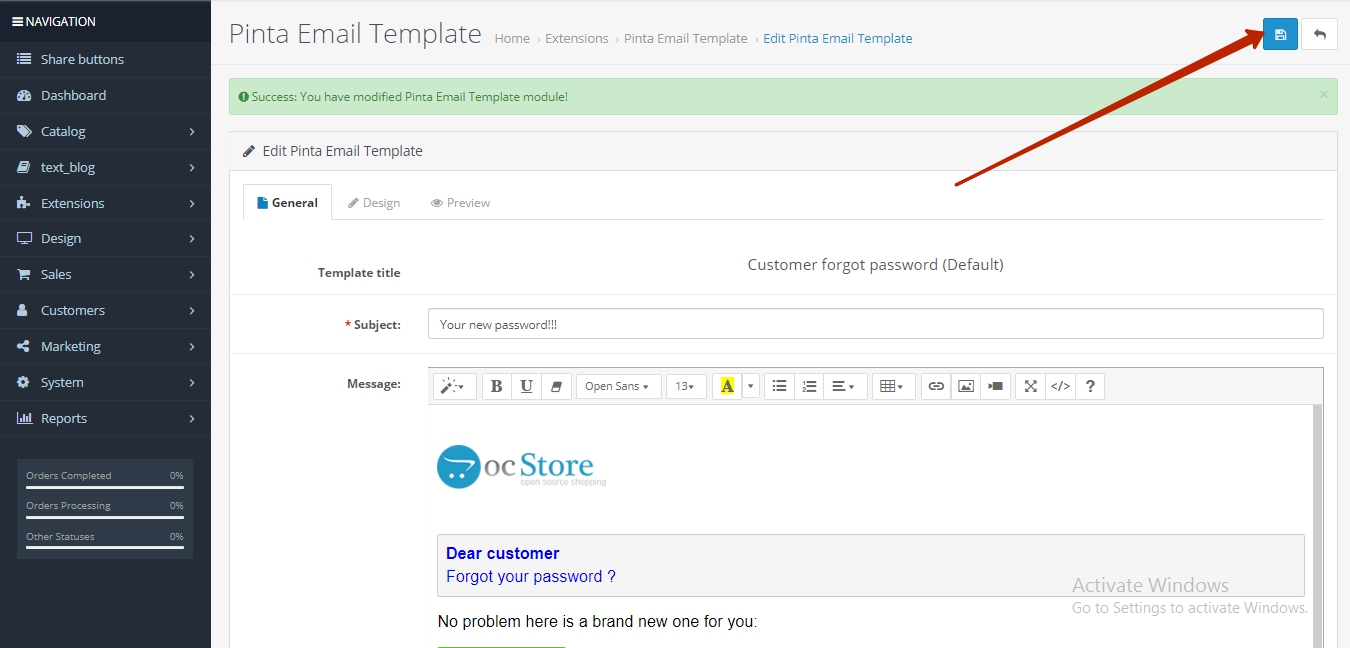Expand the Catalog navigation menu
Screen dimensions: 1350x648
click(x=105, y=131)
